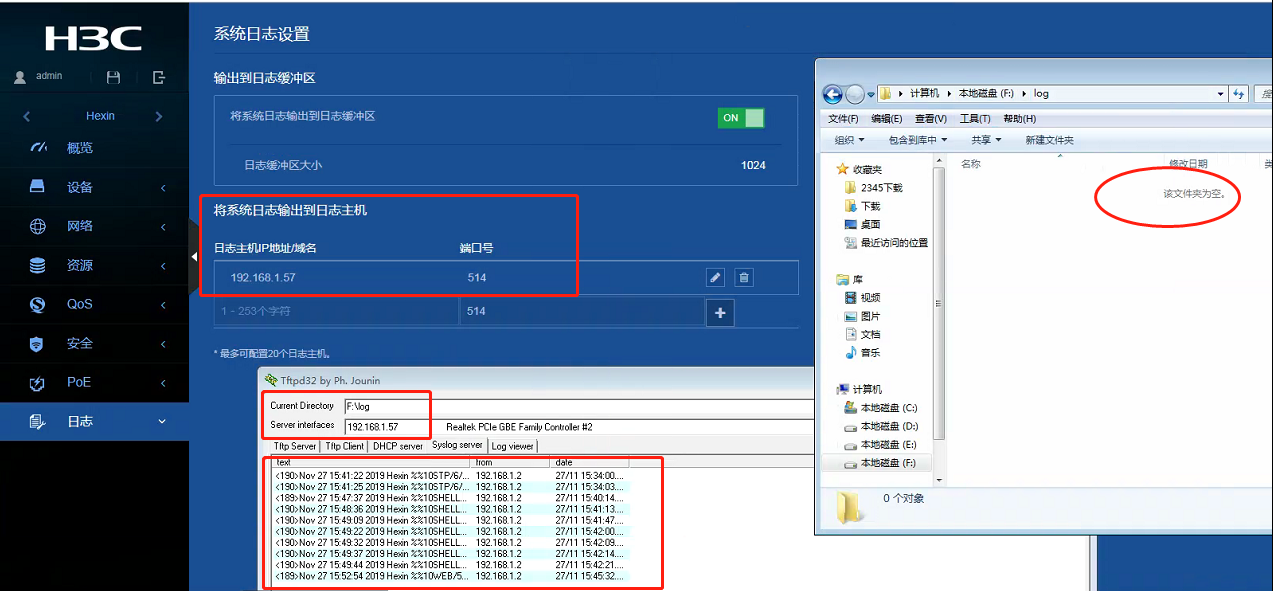Open 最近访问的位置 in Explorer sidebar
Viewport: 1273px width, 591px height.
coord(886,242)
